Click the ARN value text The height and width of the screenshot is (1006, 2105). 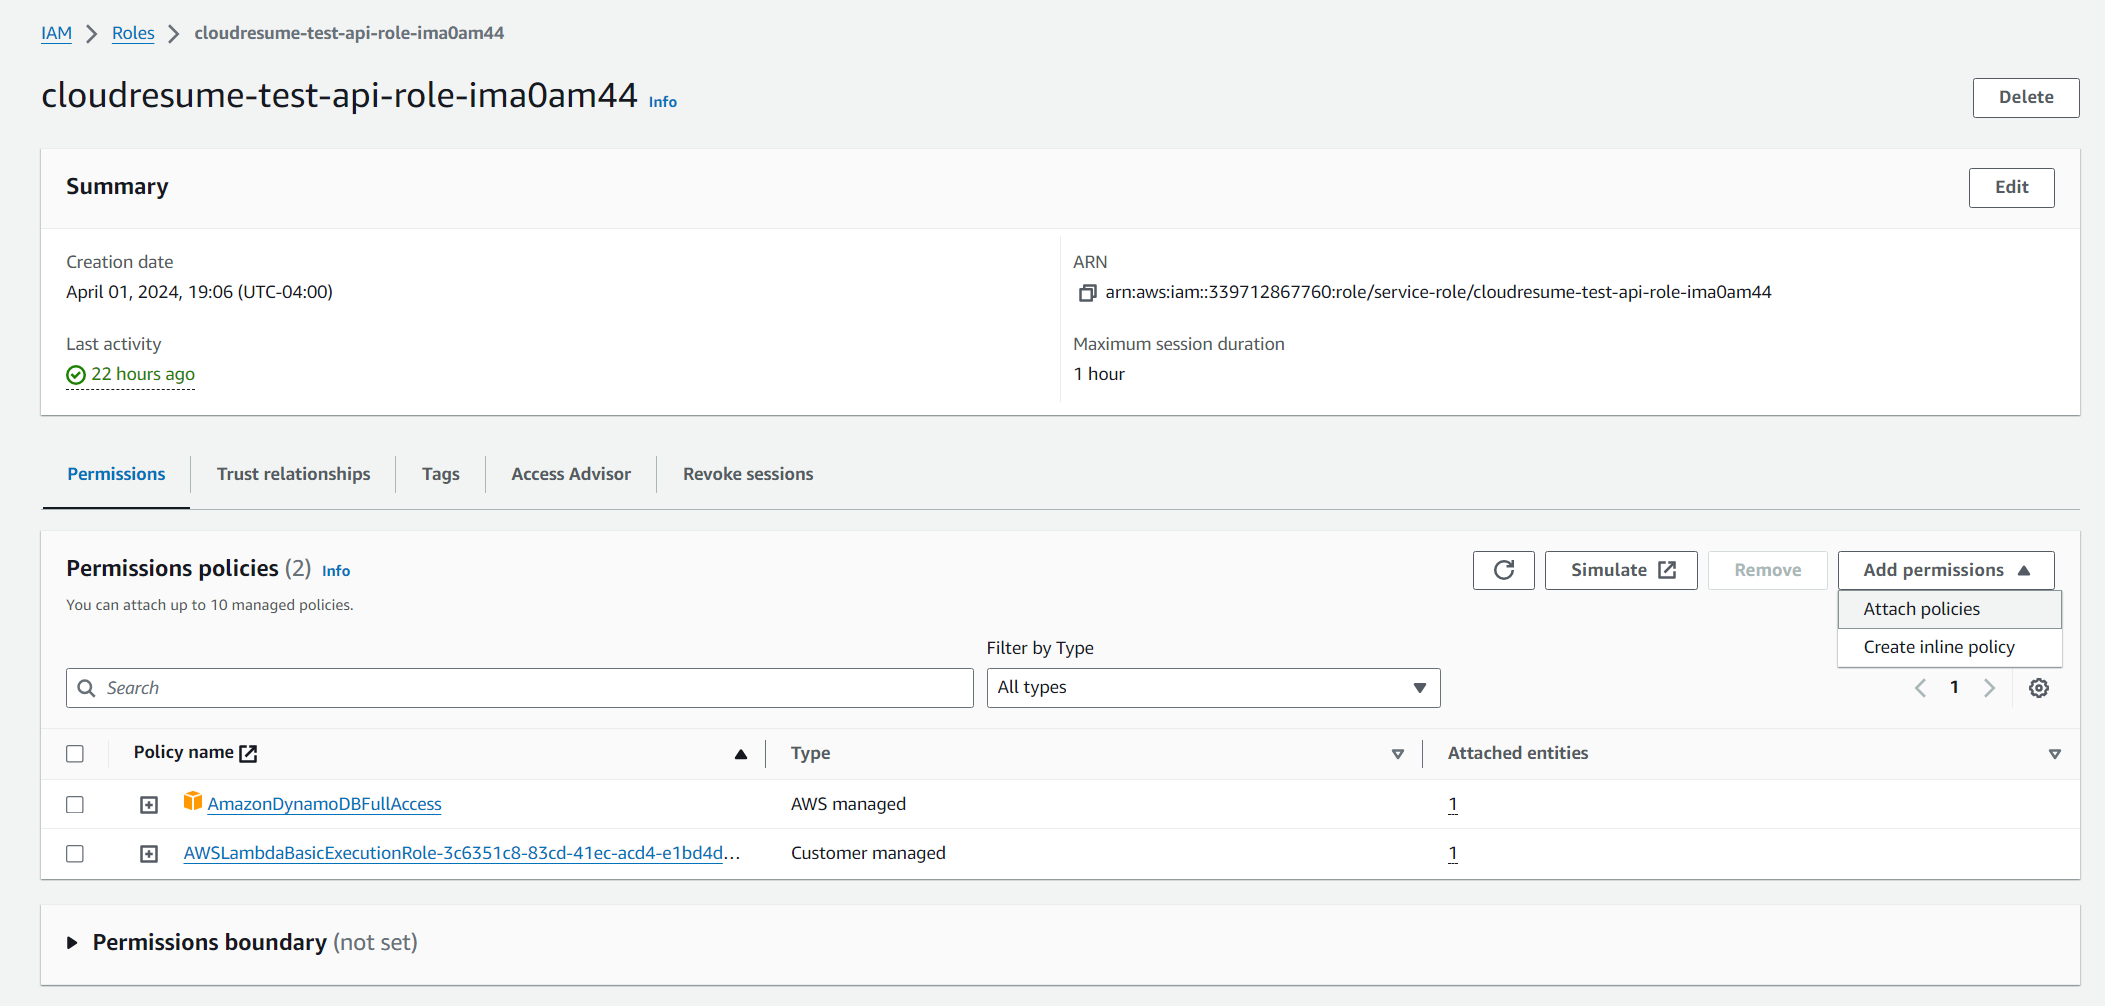(1438, 292)
